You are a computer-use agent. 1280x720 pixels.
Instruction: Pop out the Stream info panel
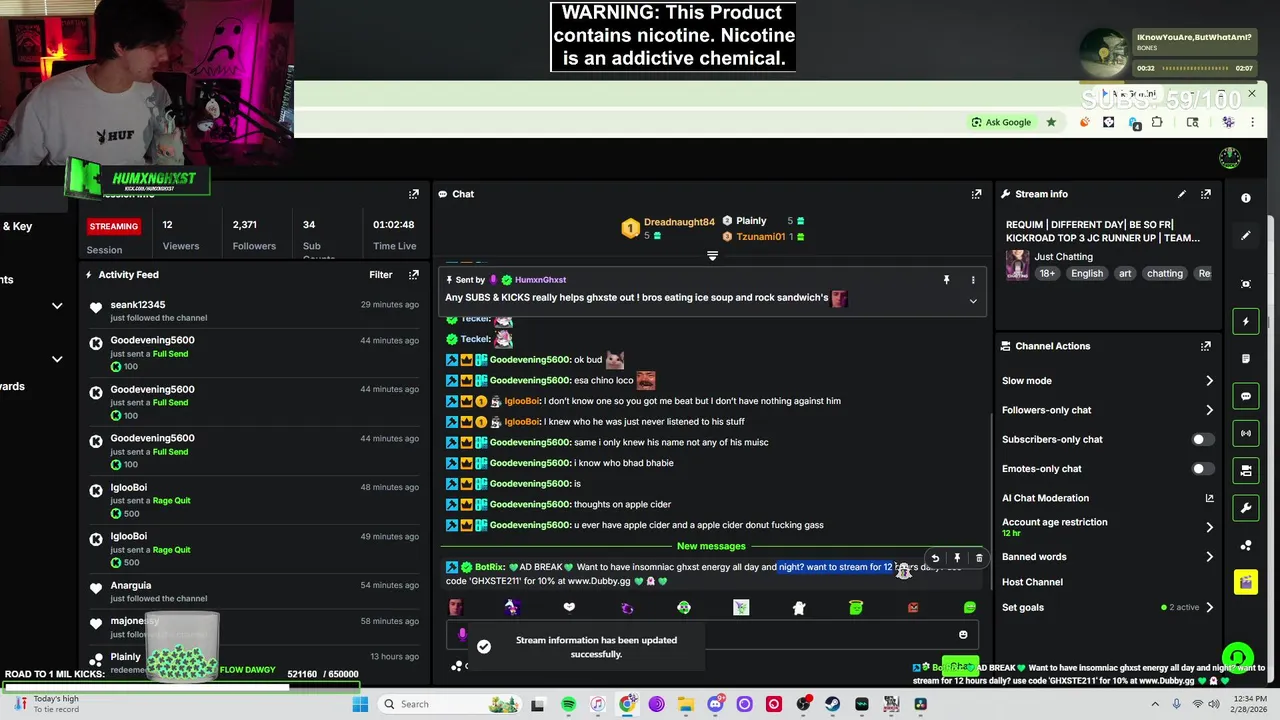click(1206, 194)
